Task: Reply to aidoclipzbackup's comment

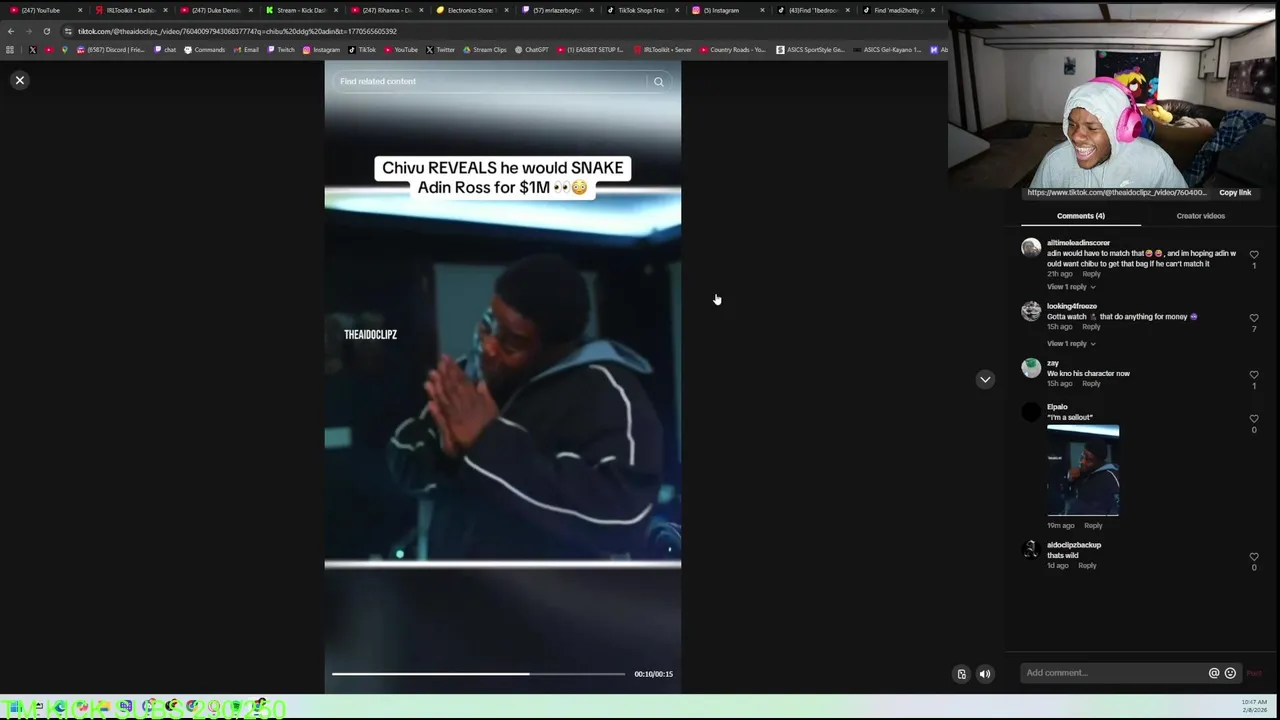Action: tap(1087, 566)
